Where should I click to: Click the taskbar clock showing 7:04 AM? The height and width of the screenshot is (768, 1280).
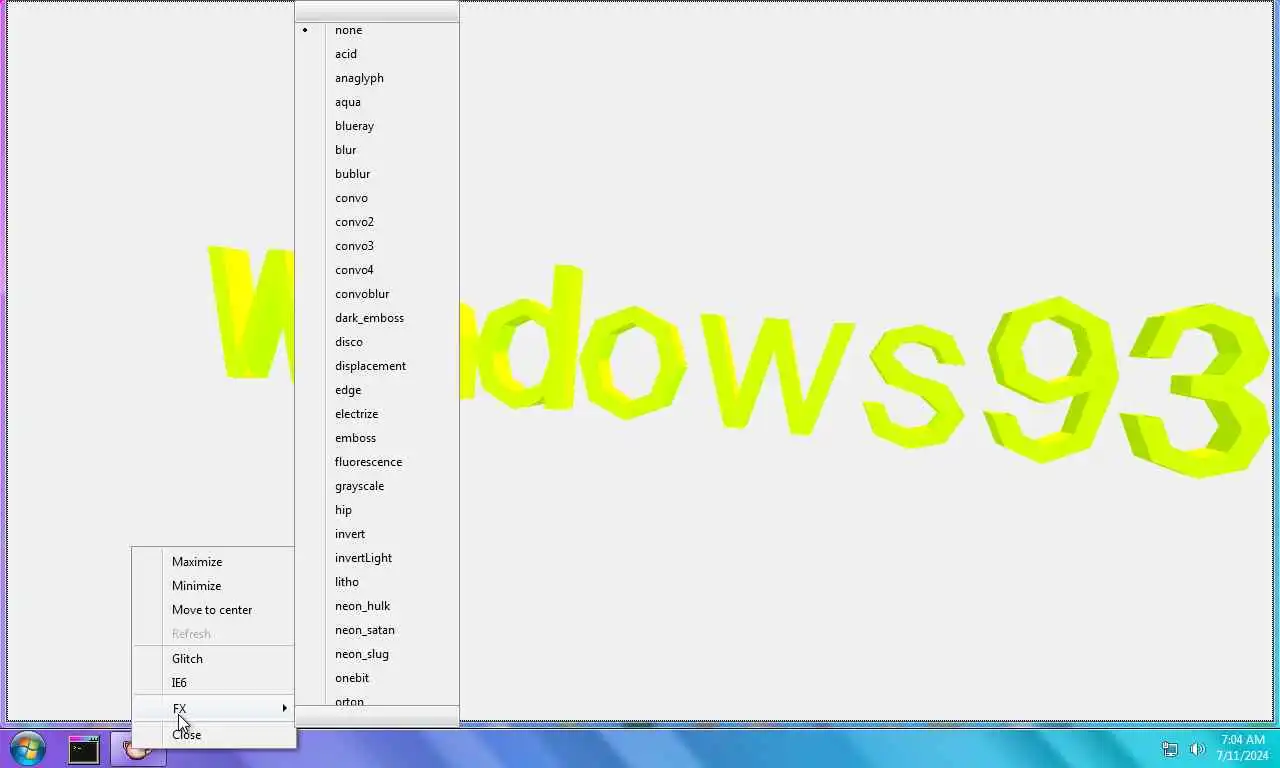[x=1244, y=748]
